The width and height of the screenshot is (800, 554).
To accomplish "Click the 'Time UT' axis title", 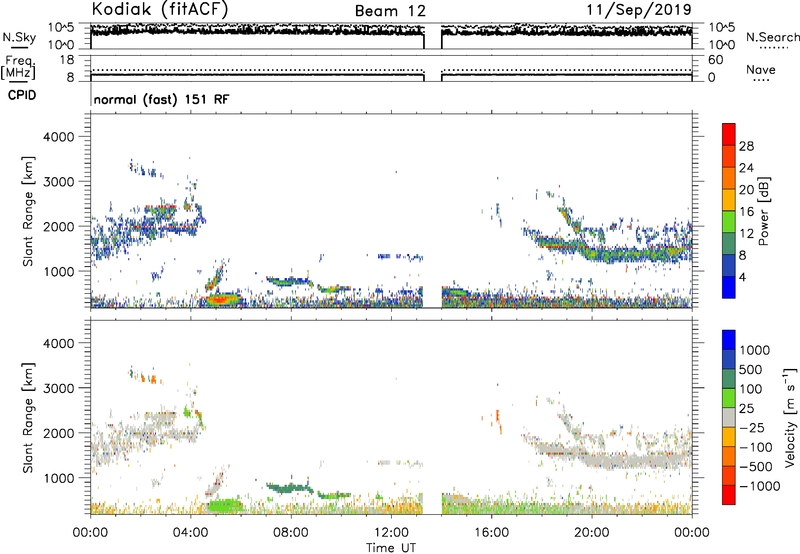I will (391, 548).
